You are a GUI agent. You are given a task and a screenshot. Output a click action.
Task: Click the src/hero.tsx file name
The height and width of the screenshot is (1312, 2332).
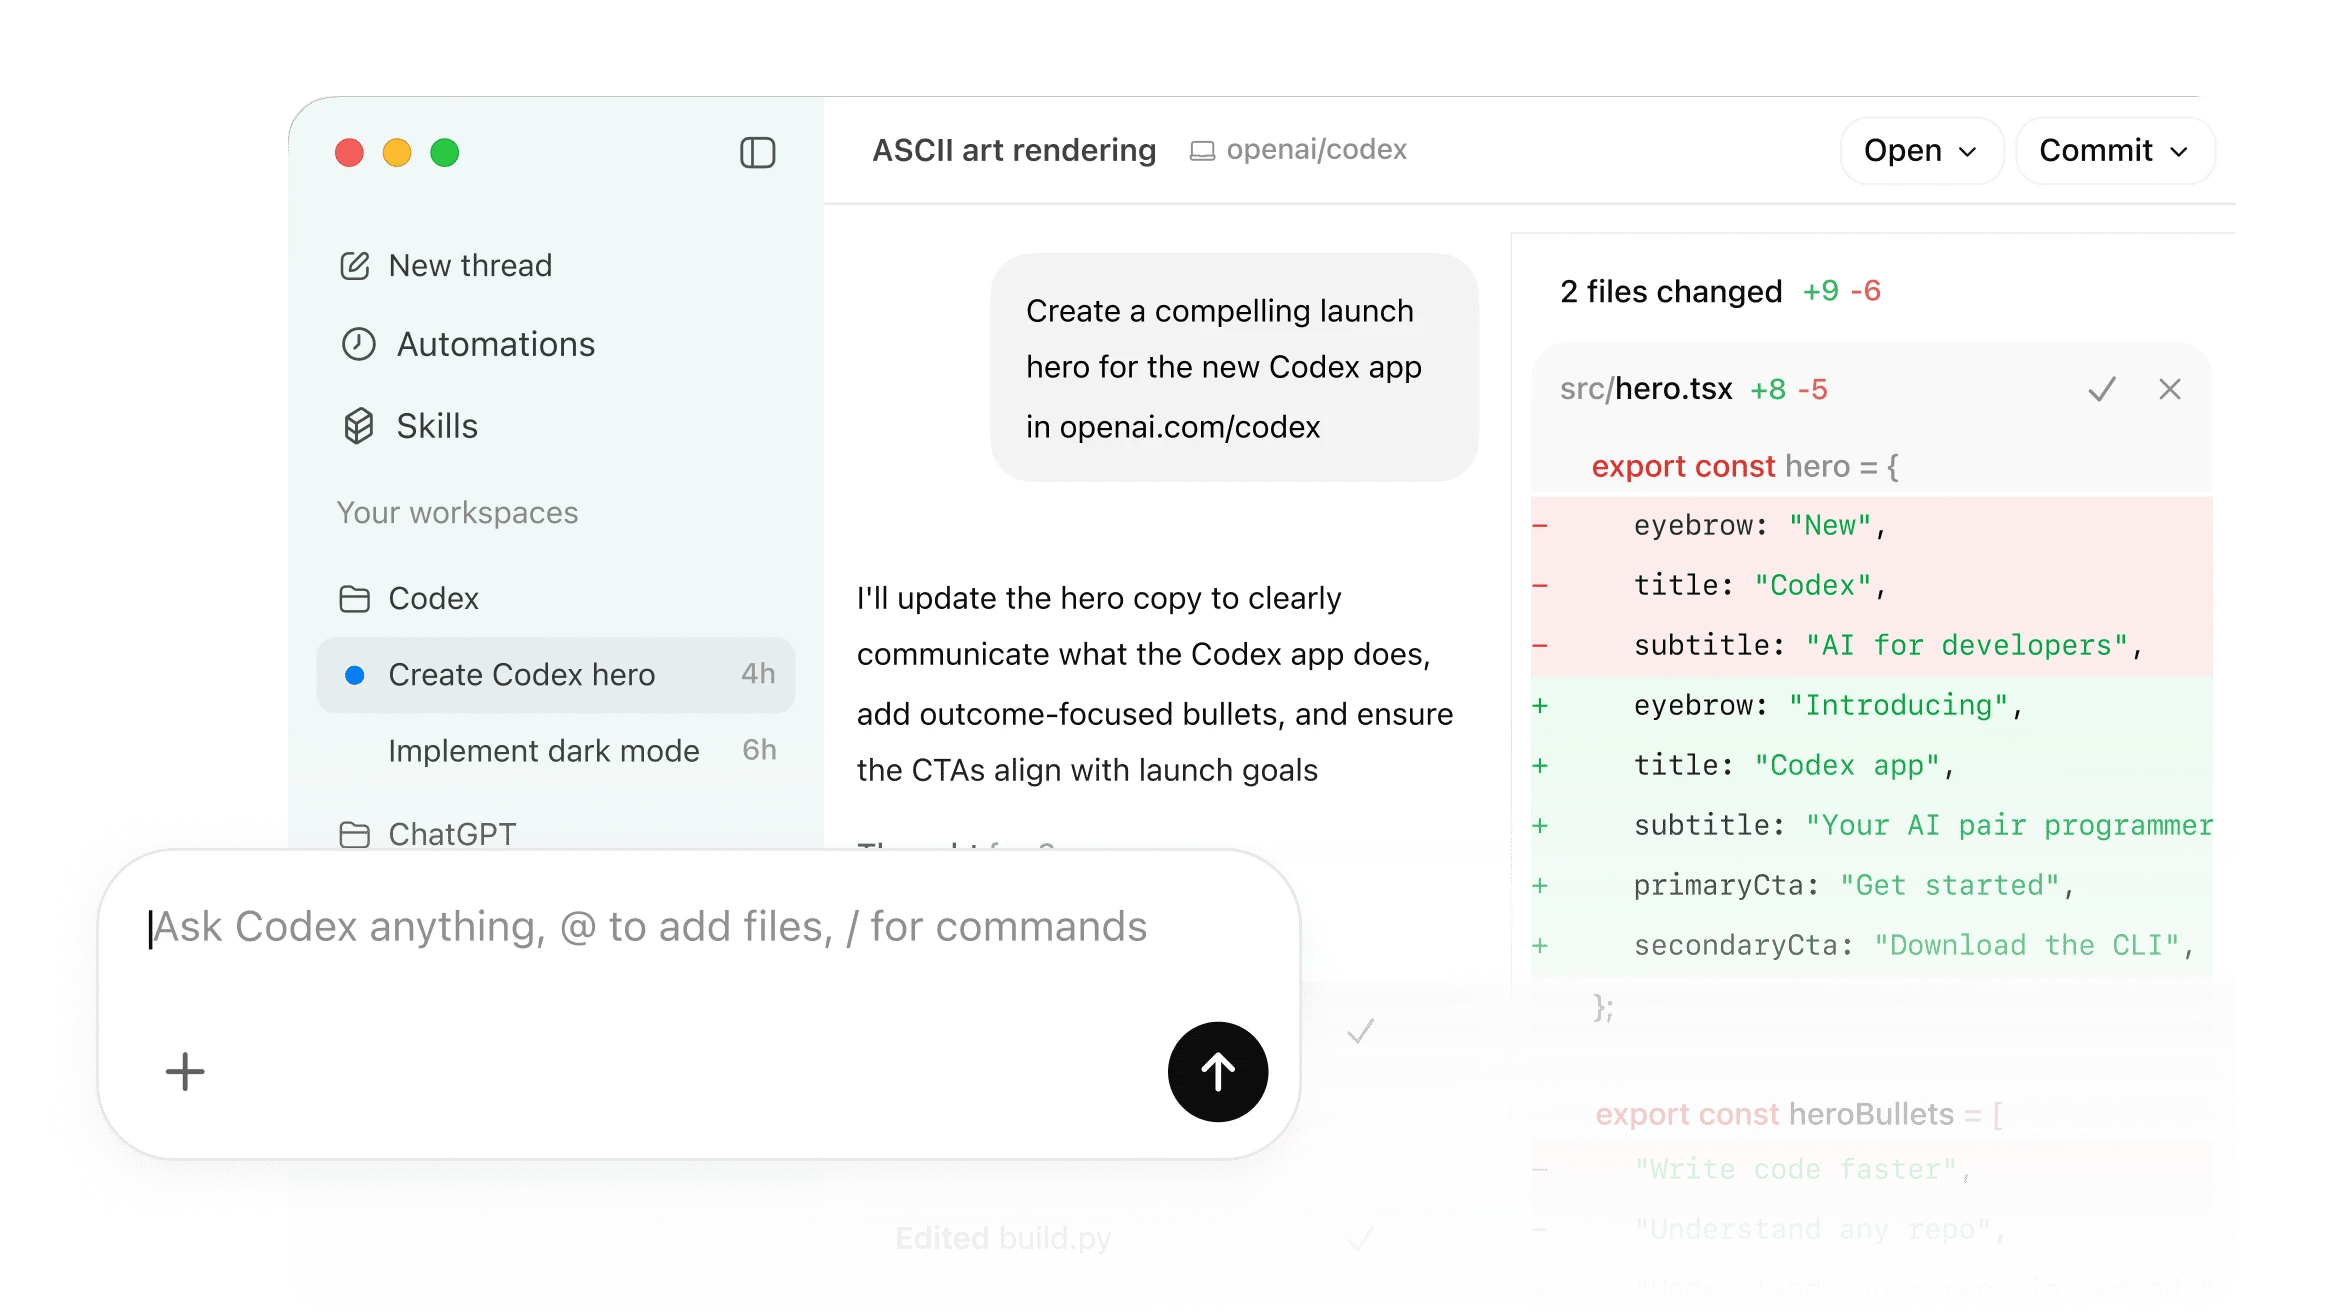(1646, 389)
